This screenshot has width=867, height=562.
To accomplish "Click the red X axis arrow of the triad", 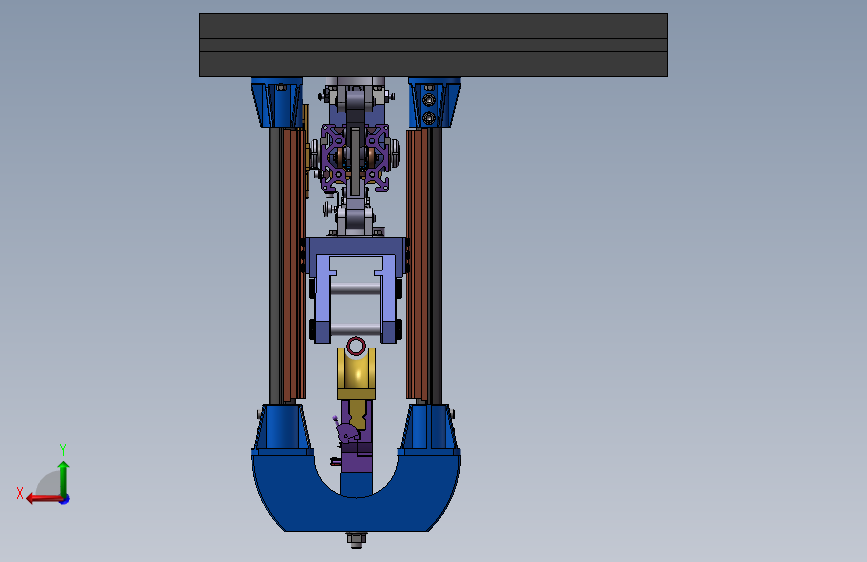I will (x=44, y=499).
